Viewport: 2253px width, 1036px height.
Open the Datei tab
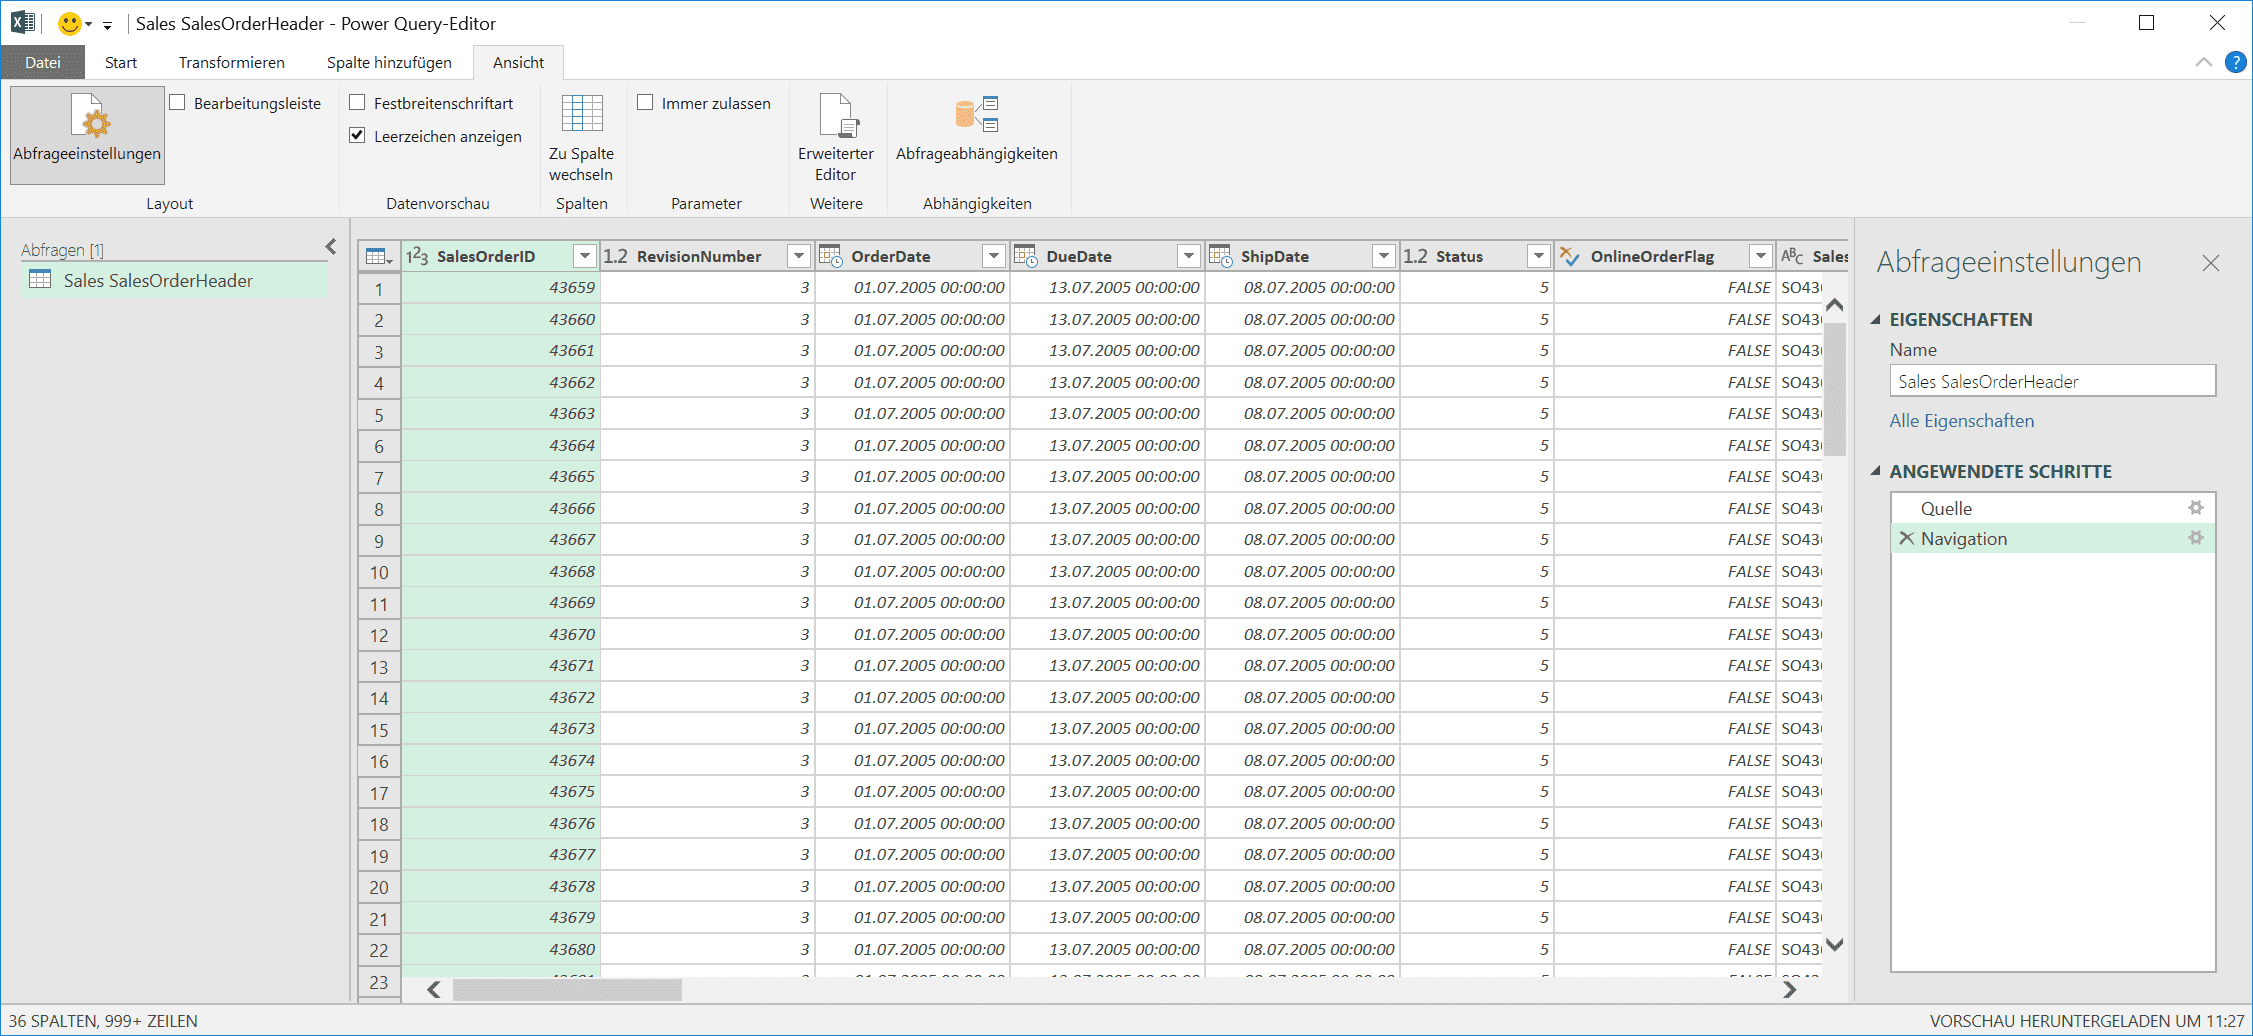(x=43, y=62)
